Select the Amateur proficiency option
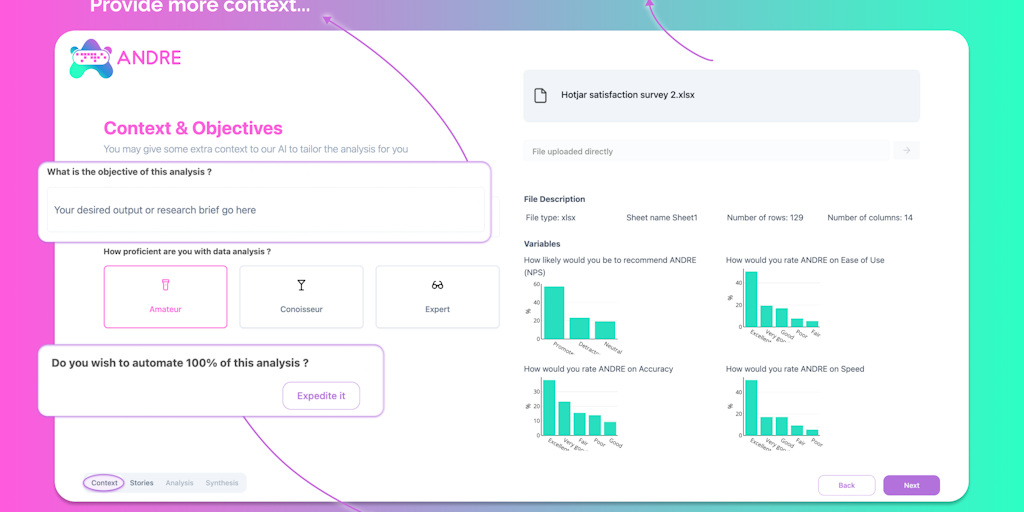The image size is (1024, 512). point(165,296)
